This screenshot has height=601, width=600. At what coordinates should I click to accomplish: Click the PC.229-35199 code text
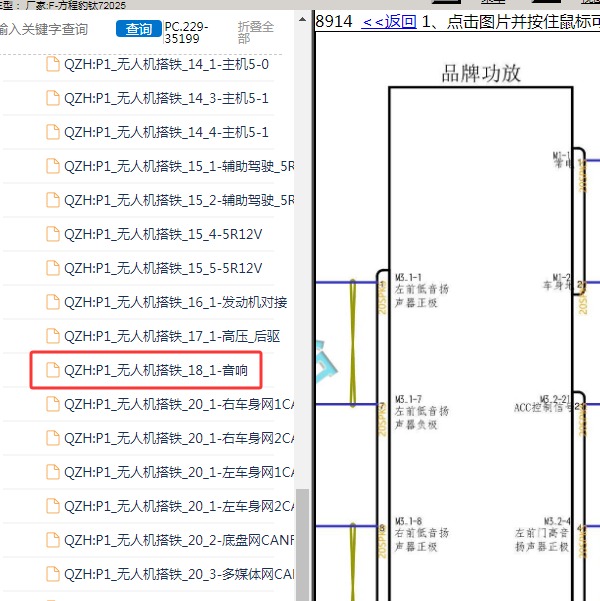pos(186,33)
